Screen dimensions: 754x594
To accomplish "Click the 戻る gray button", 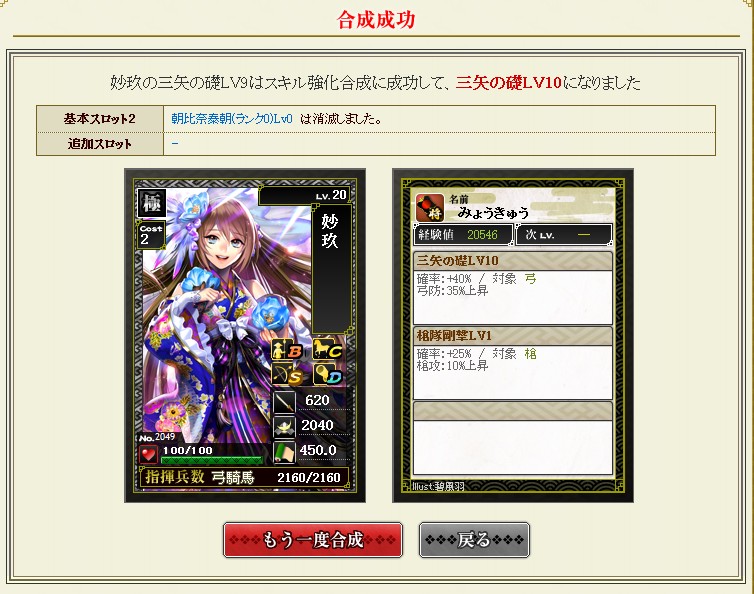I will pos(474,540).
